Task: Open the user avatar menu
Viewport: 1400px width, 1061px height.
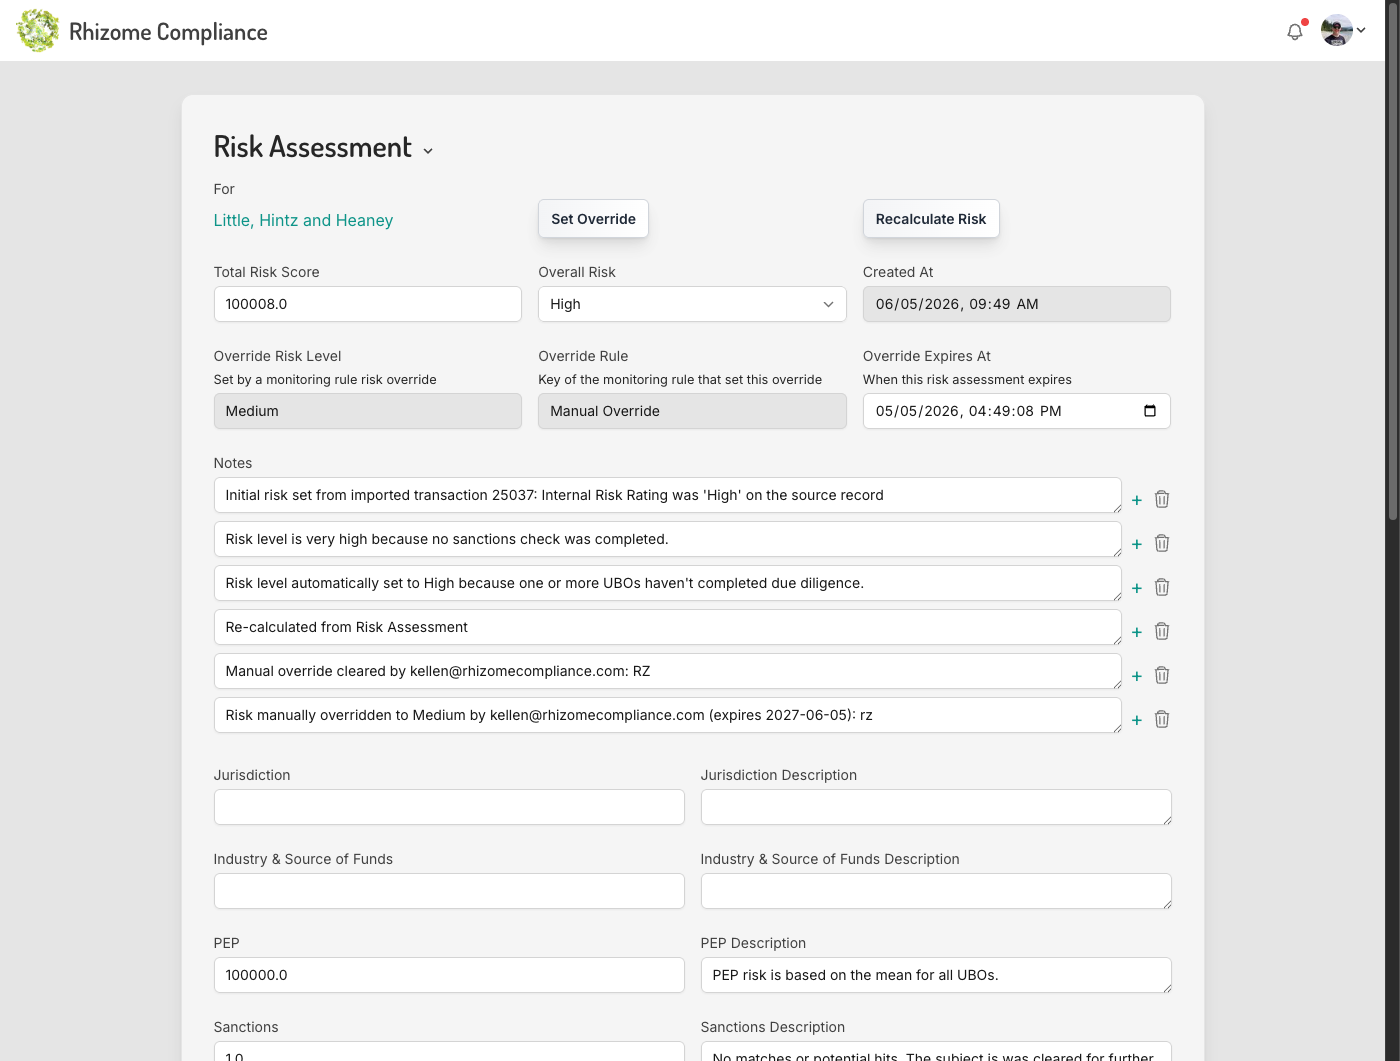Action: pos(1336,30)
